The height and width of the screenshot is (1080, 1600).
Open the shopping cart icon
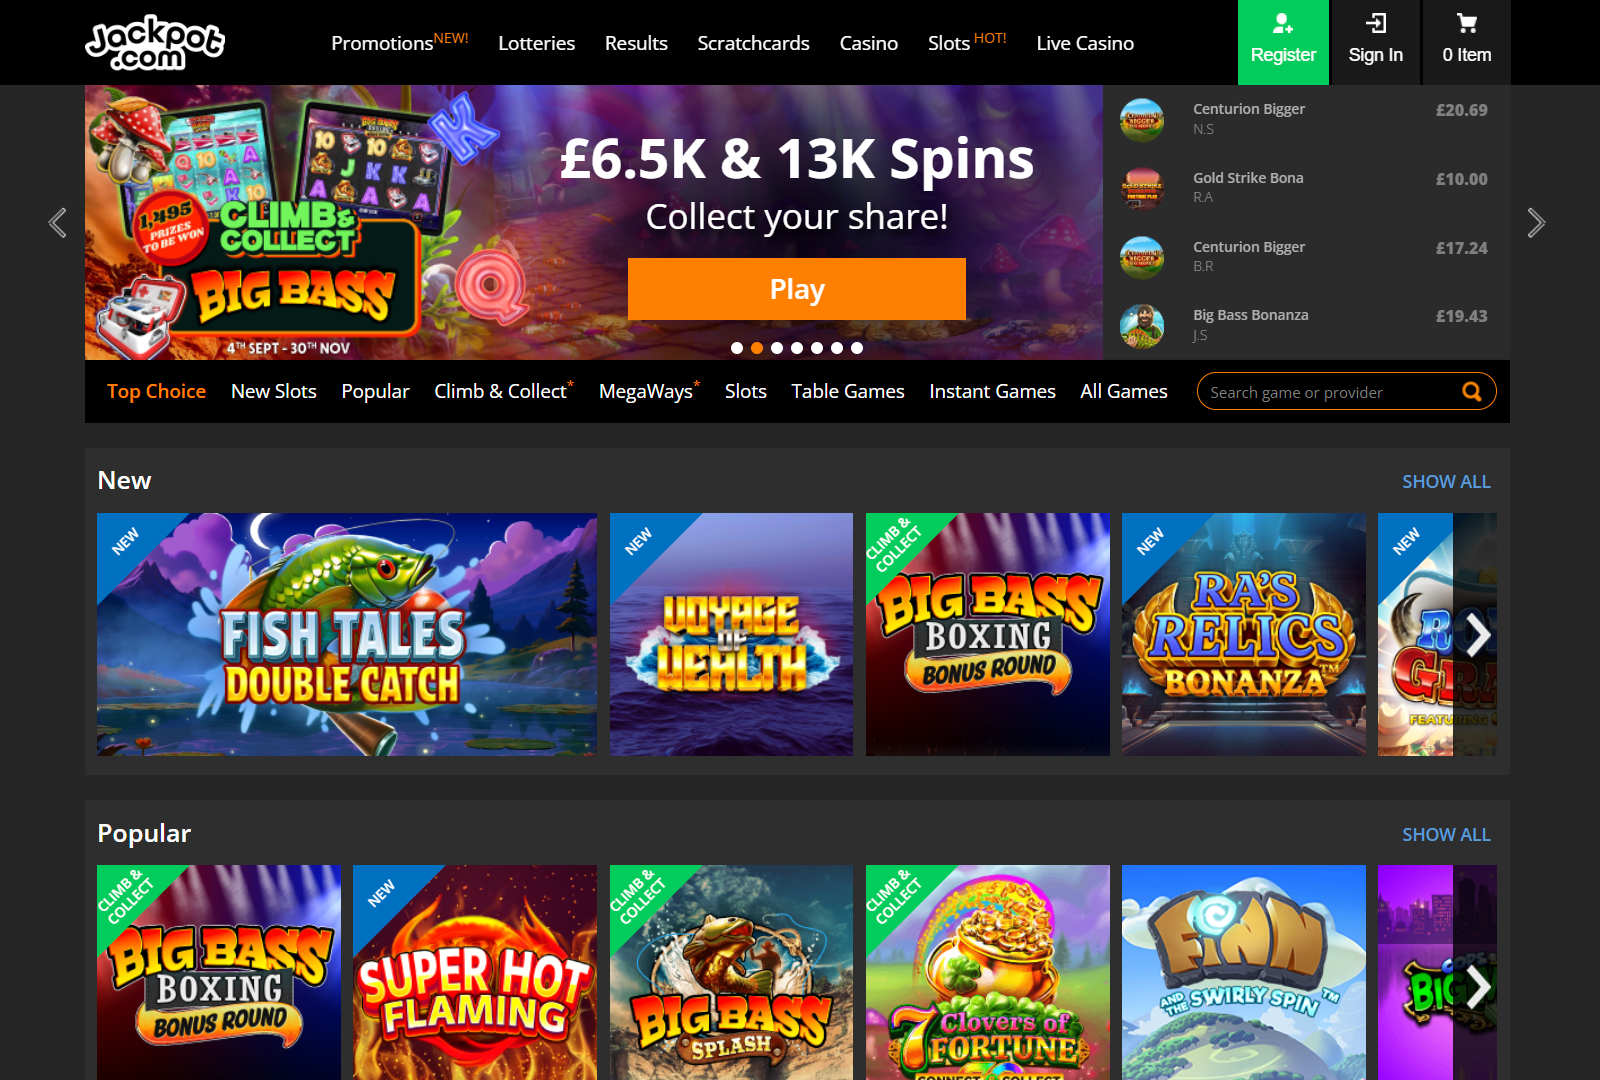pos(1467,23)
